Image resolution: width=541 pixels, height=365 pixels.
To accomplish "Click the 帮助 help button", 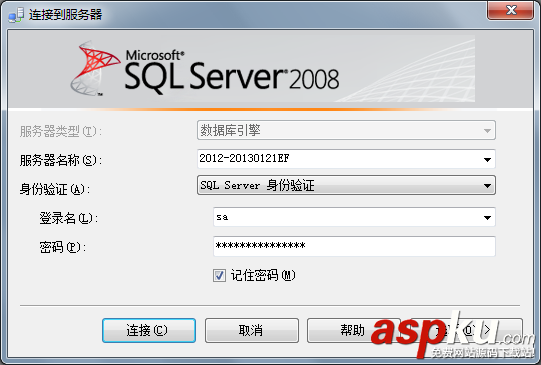I will tap(353, 330).
